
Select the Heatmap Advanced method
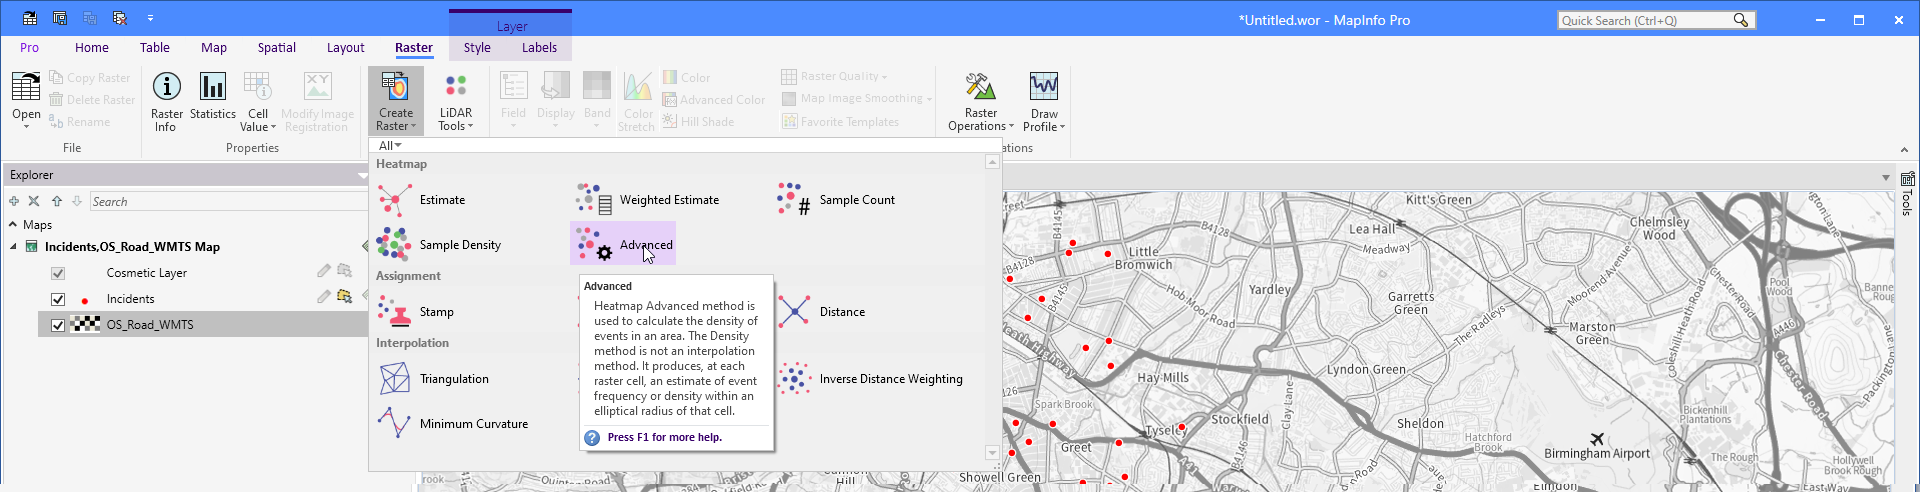pos(623,244)
